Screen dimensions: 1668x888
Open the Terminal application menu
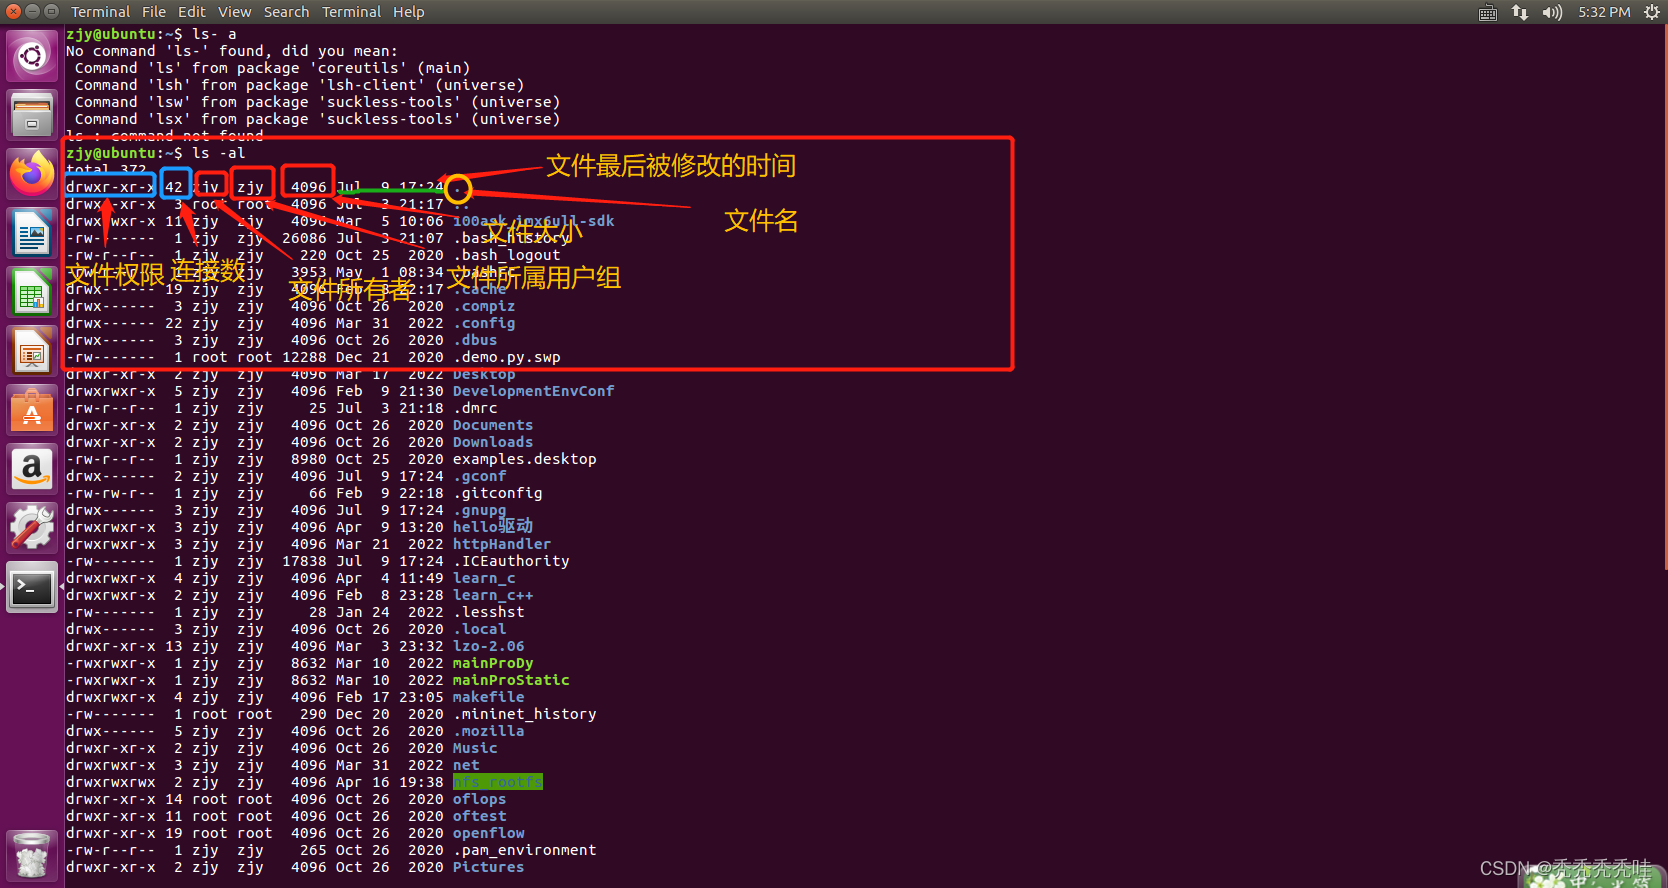100,12
